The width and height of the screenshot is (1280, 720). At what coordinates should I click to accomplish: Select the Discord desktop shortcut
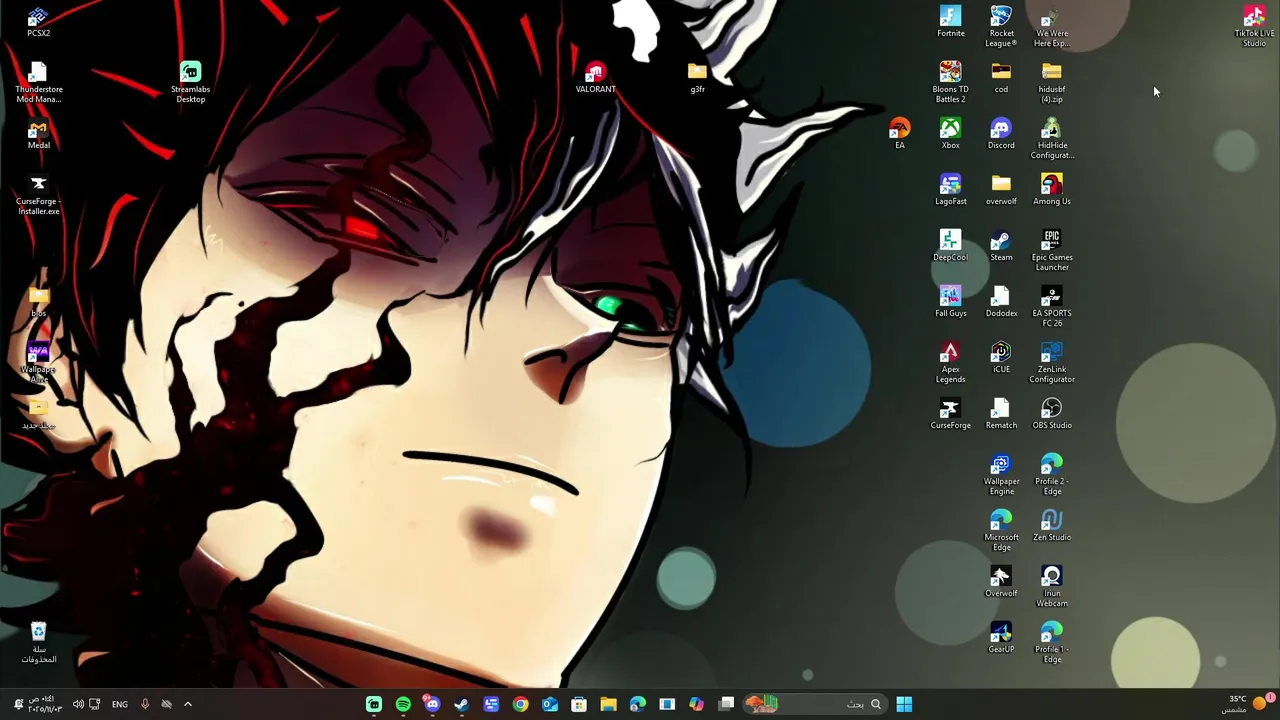[1001, 135]
